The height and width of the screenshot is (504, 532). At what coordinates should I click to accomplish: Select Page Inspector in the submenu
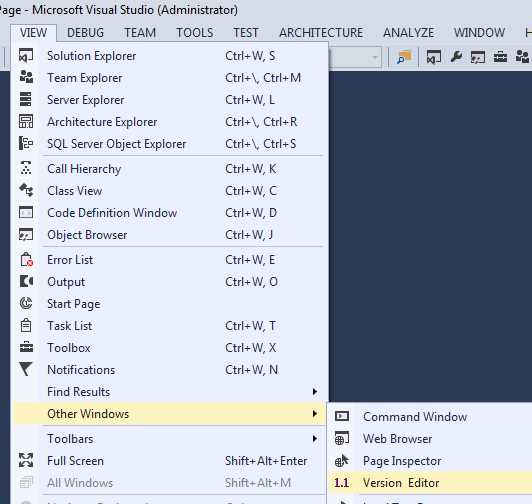[x=430, y=461]
